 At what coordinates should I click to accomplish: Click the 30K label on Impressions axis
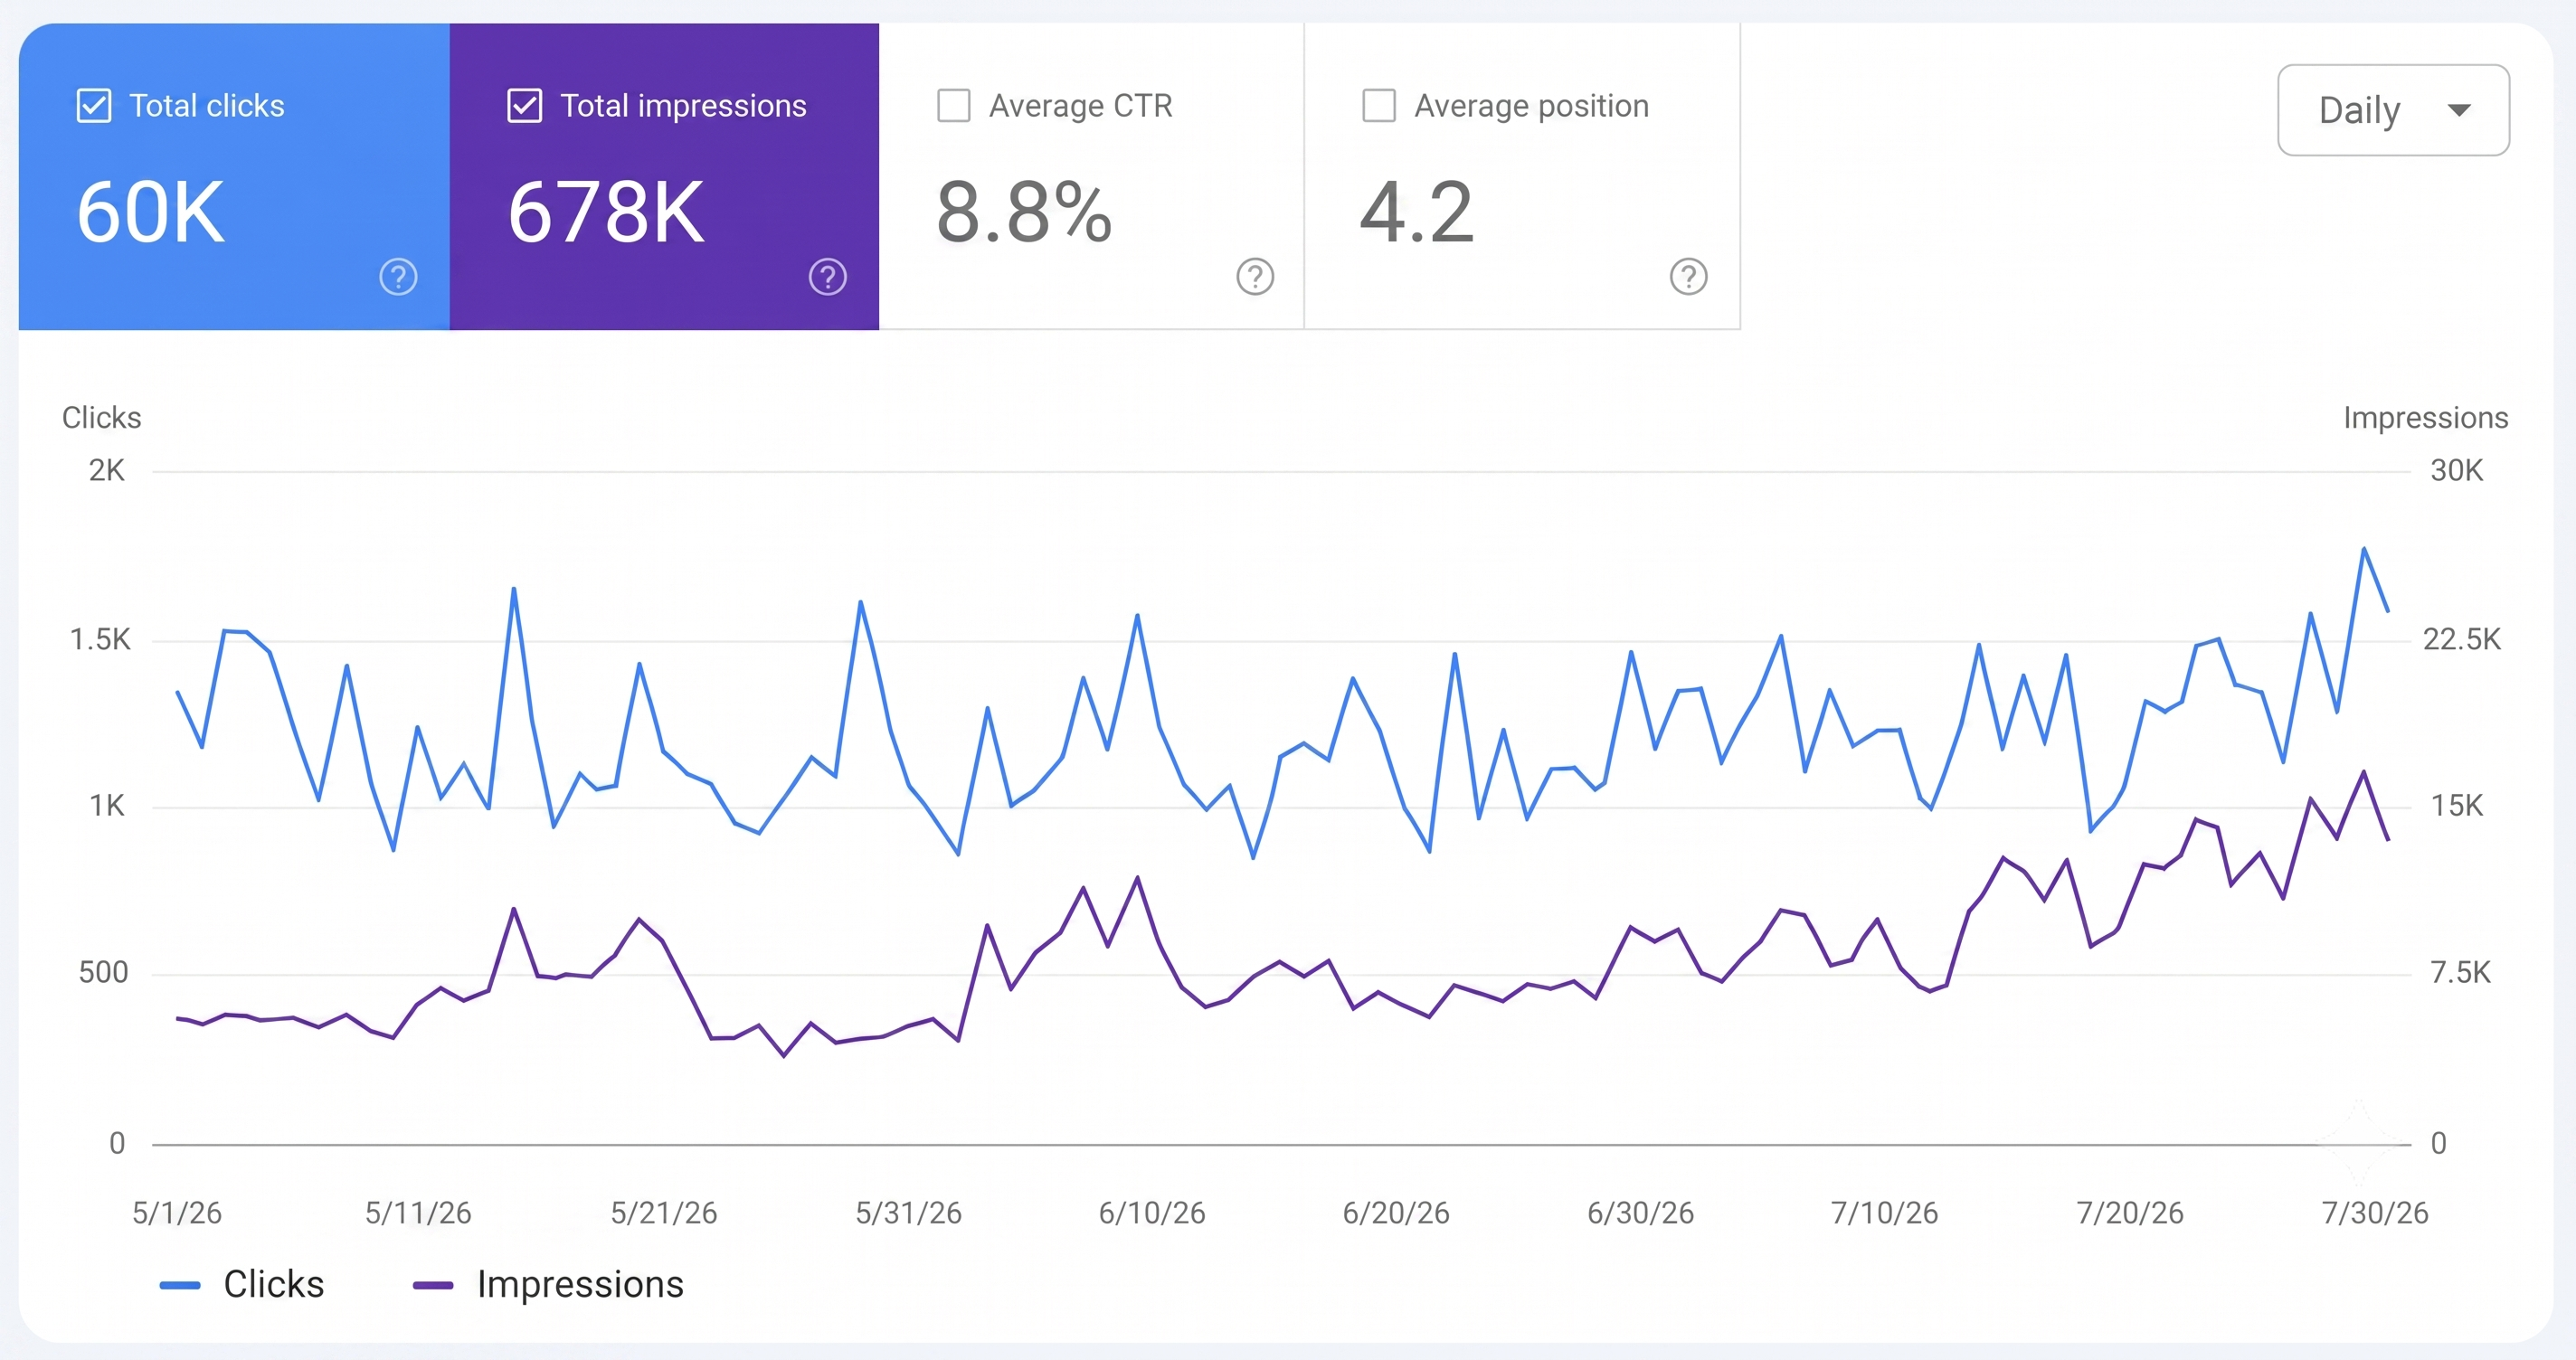tap(2457, 470)
